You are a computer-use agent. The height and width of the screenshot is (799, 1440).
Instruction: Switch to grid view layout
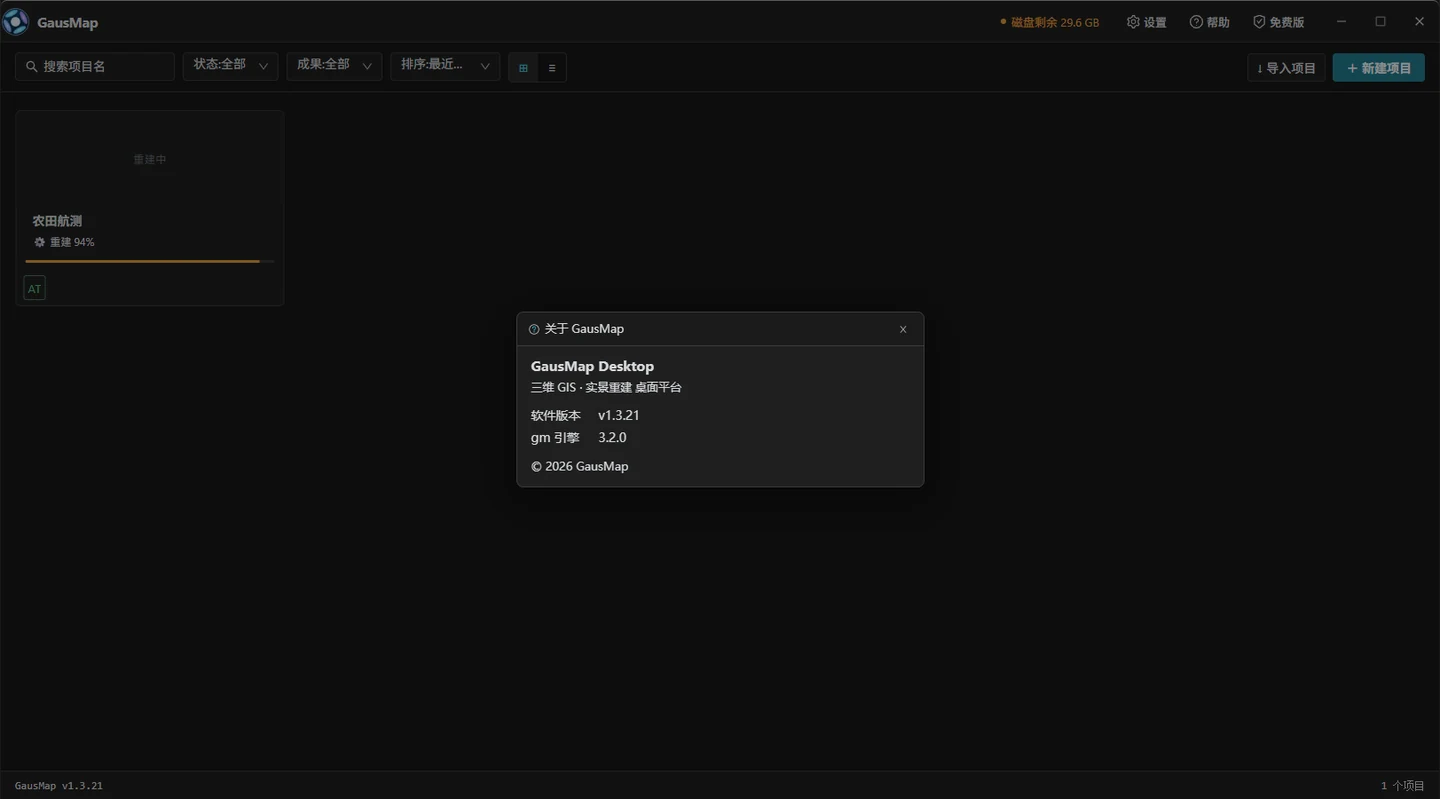(523, 68)
